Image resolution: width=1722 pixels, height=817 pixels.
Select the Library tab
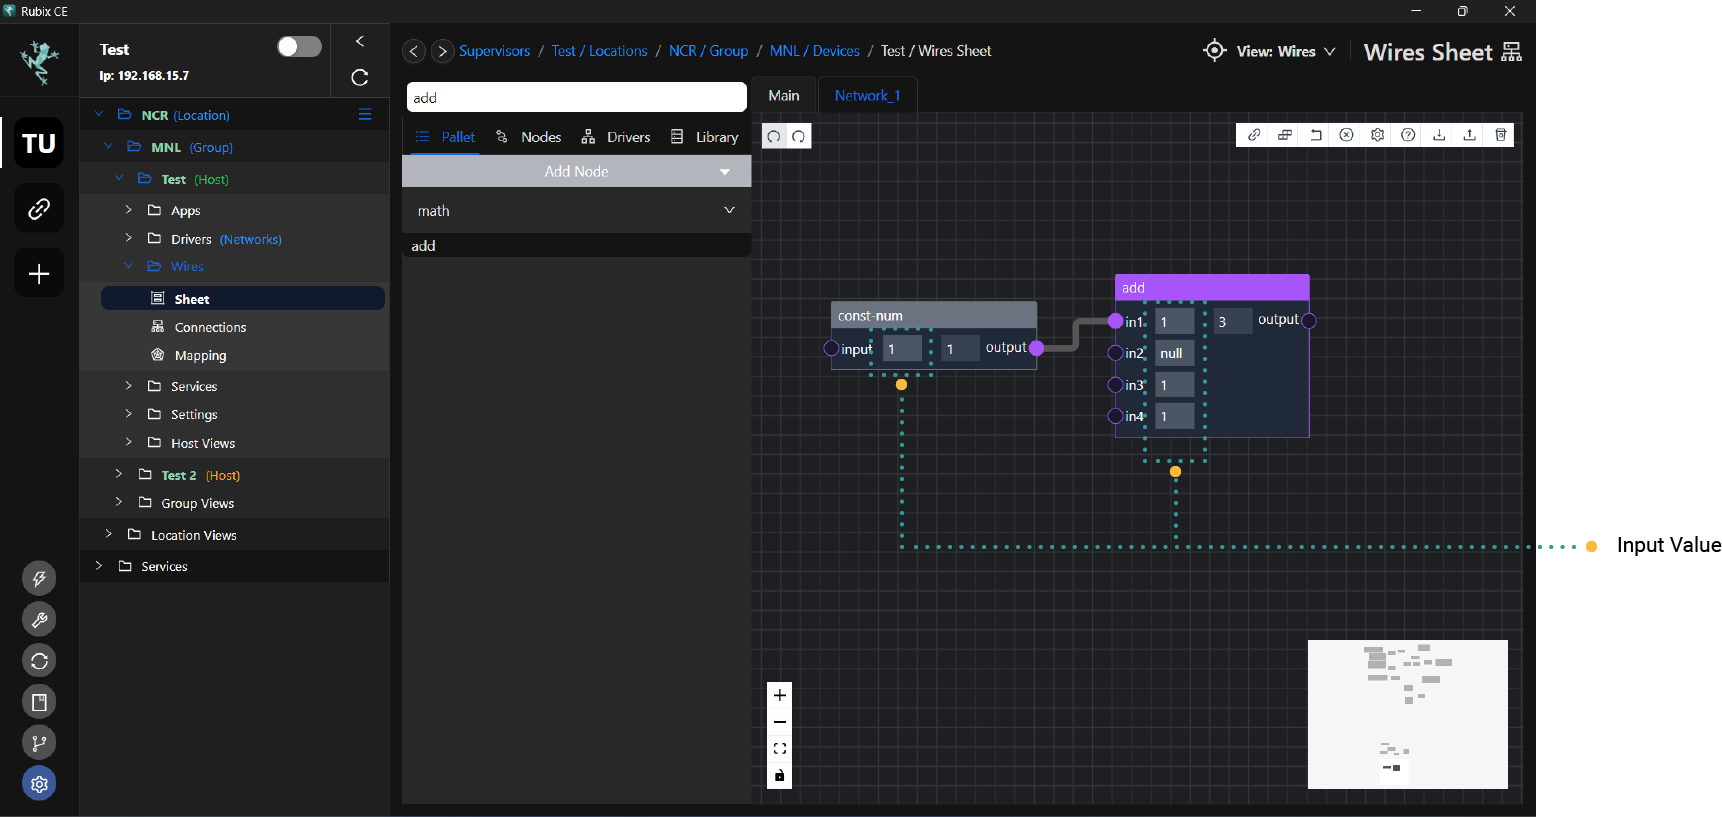tap(705, 137)
